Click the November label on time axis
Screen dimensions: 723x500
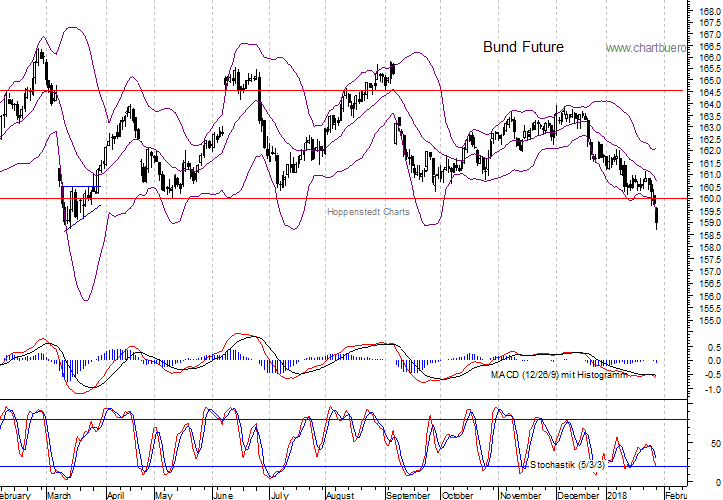coord(521,496)
